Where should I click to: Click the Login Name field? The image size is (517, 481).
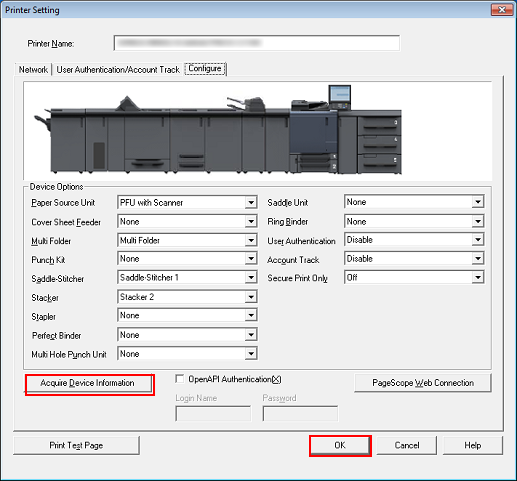(x=213, y=413)
